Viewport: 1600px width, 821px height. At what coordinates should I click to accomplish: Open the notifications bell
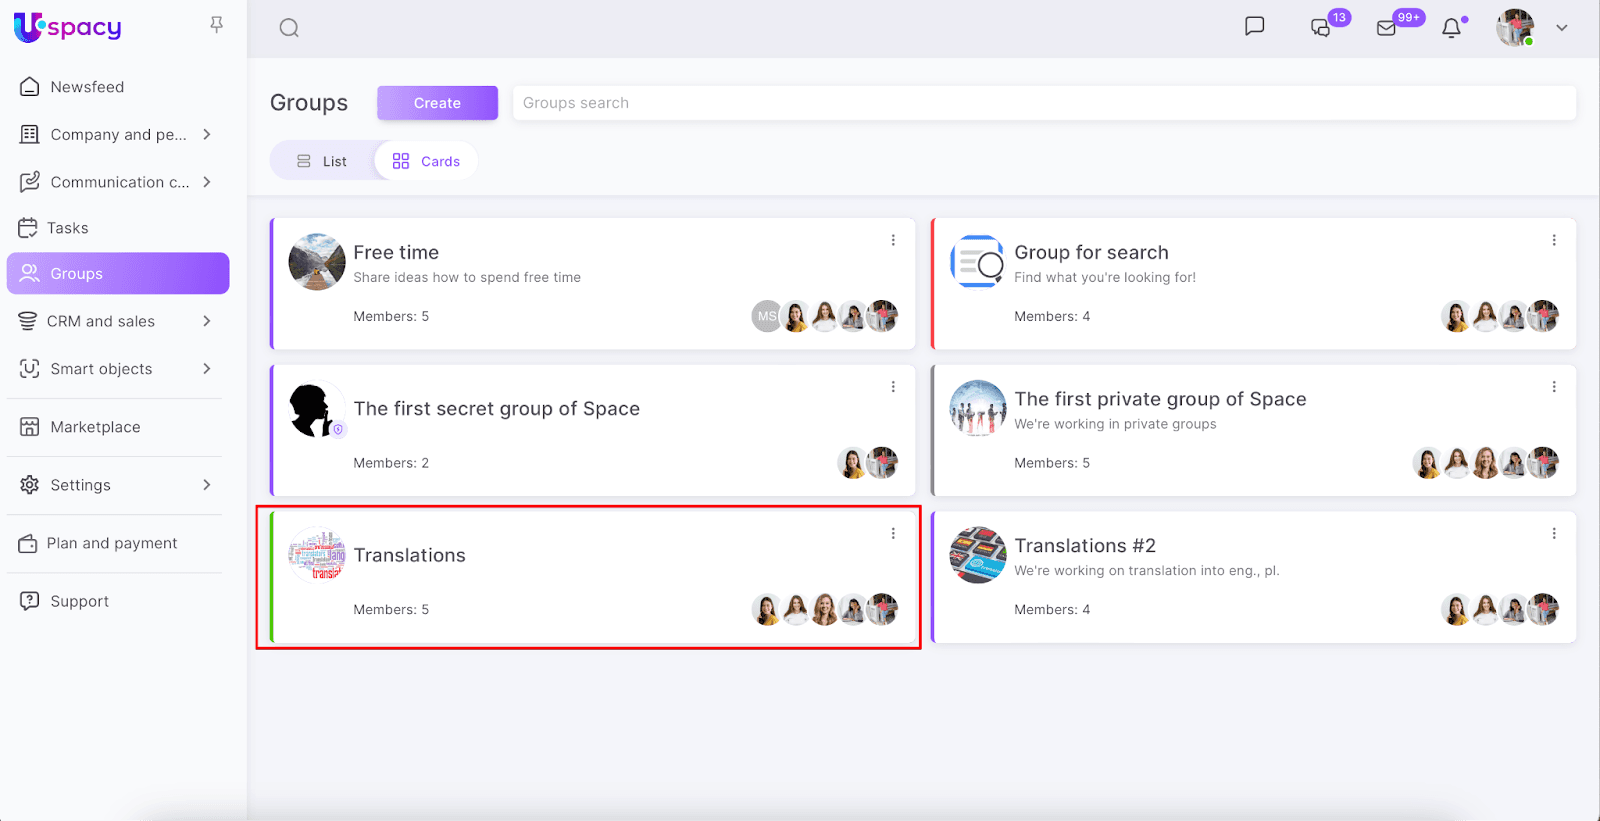[x=1451, y=28]
